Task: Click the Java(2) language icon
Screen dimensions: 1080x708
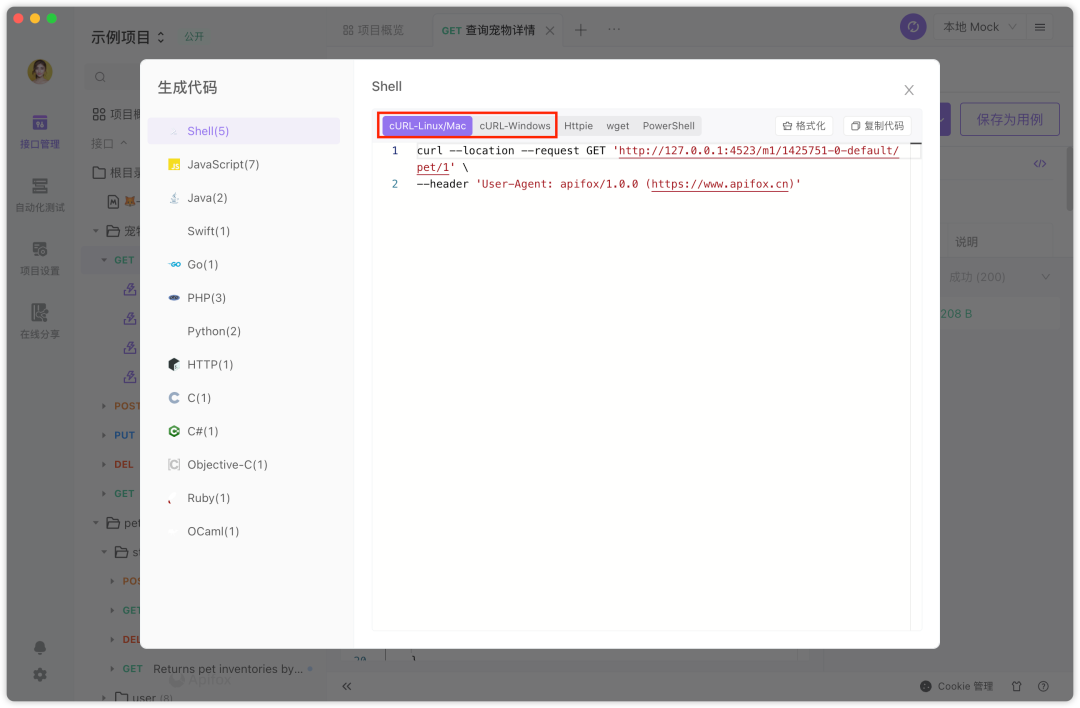Action: (x=174, y=198)
